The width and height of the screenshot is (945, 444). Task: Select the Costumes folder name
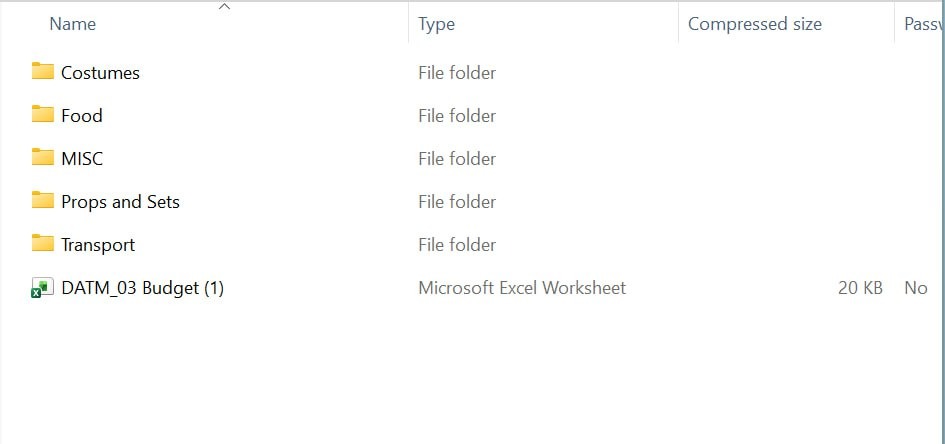click(x=100, y=73)
